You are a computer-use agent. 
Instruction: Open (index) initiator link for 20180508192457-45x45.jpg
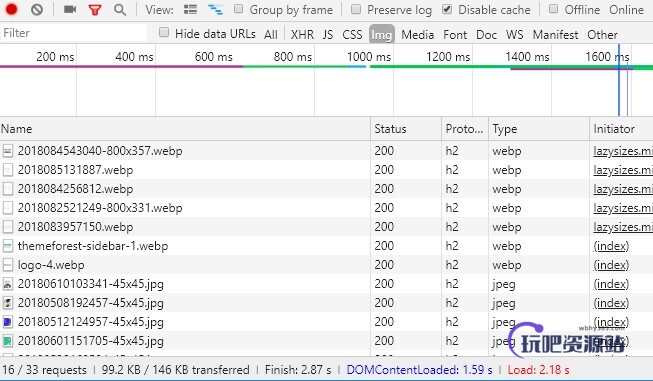(x=611, y=303)
